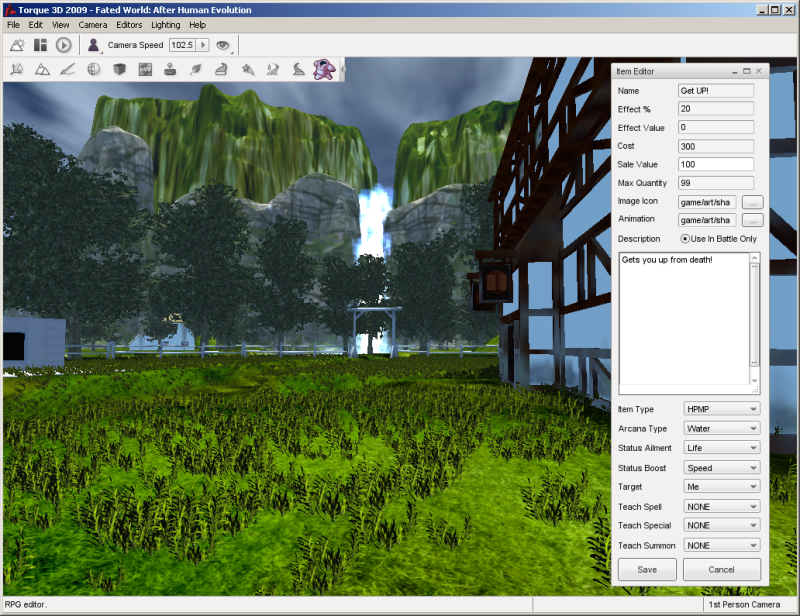Toggle the eye visibility options icon

coord(223,45)
